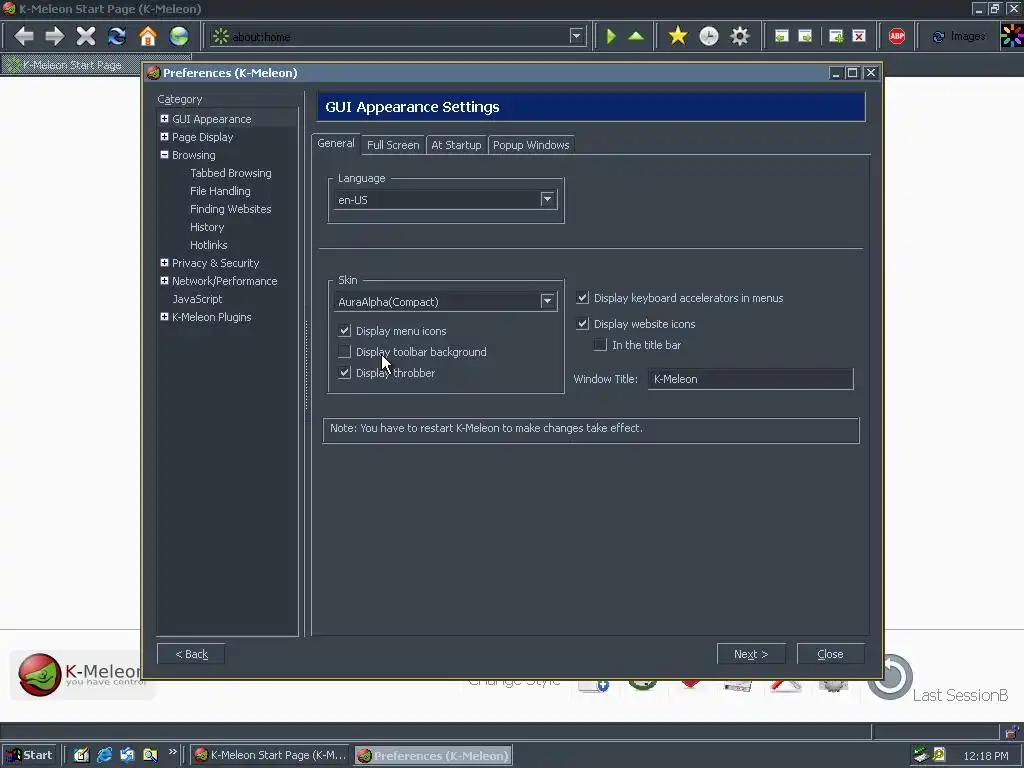Stop page loading with the X icon
Viewport: 1024px width, 768px height.
86,36
